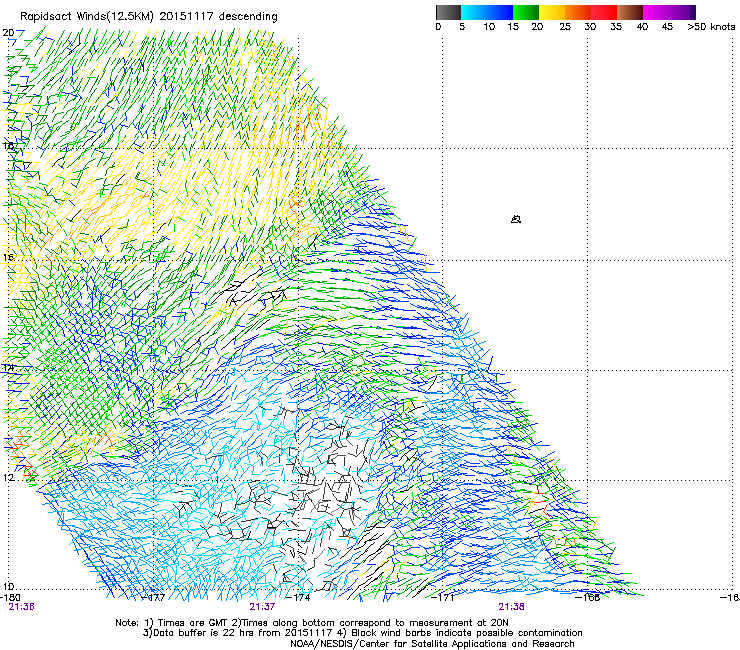The height and width of the screenshot is (650, 740).
Task: Click the '0' label under the color scale
Action: [x=438, y=27]
